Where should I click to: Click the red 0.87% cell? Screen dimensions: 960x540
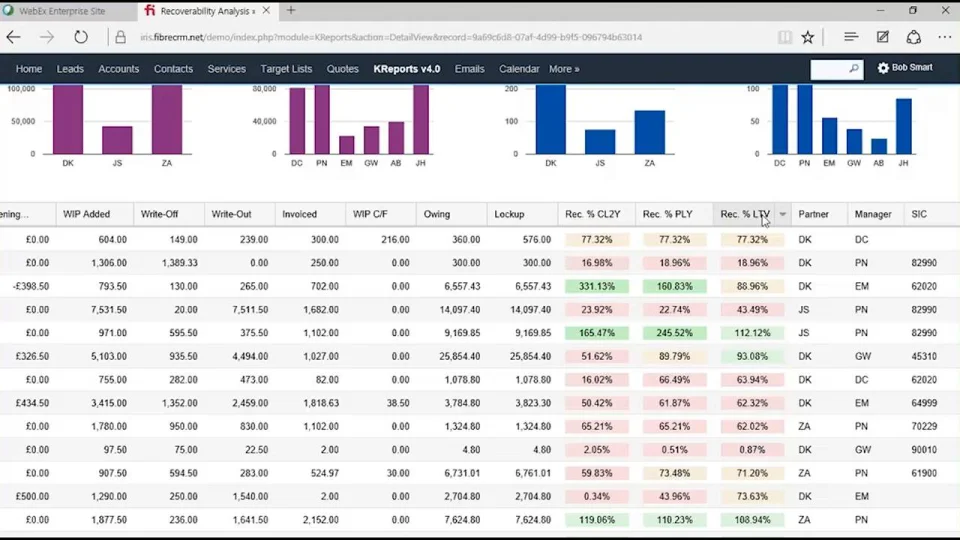[752, 450]
